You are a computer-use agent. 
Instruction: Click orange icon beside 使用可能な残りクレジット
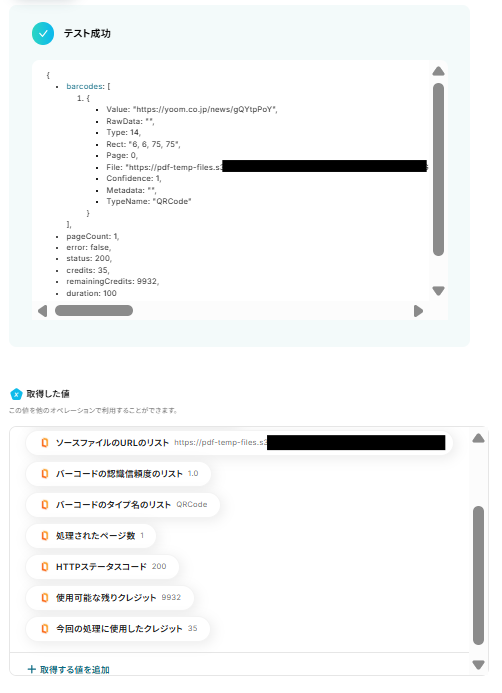(45, 598)
